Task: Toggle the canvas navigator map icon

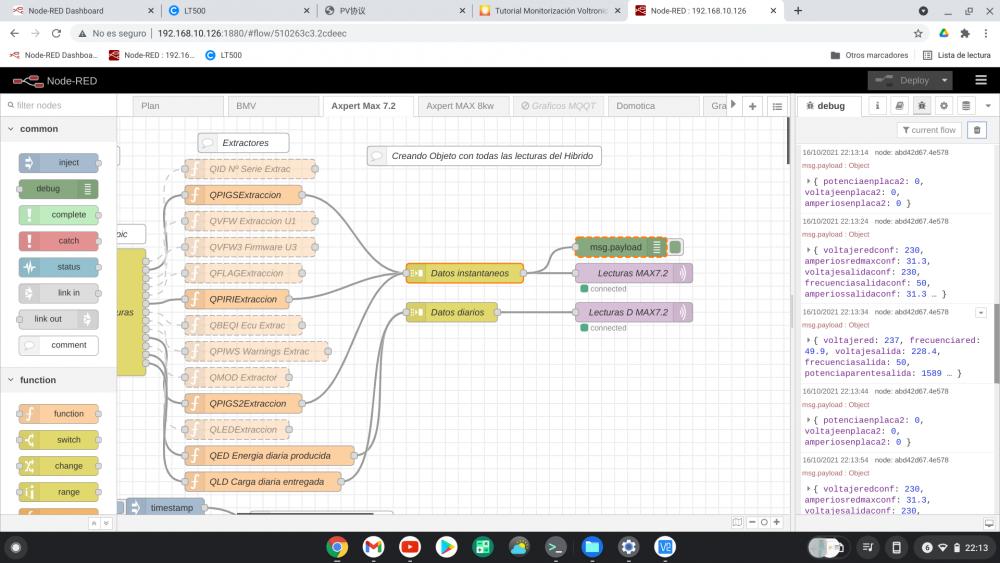Action: pos(737,522)
